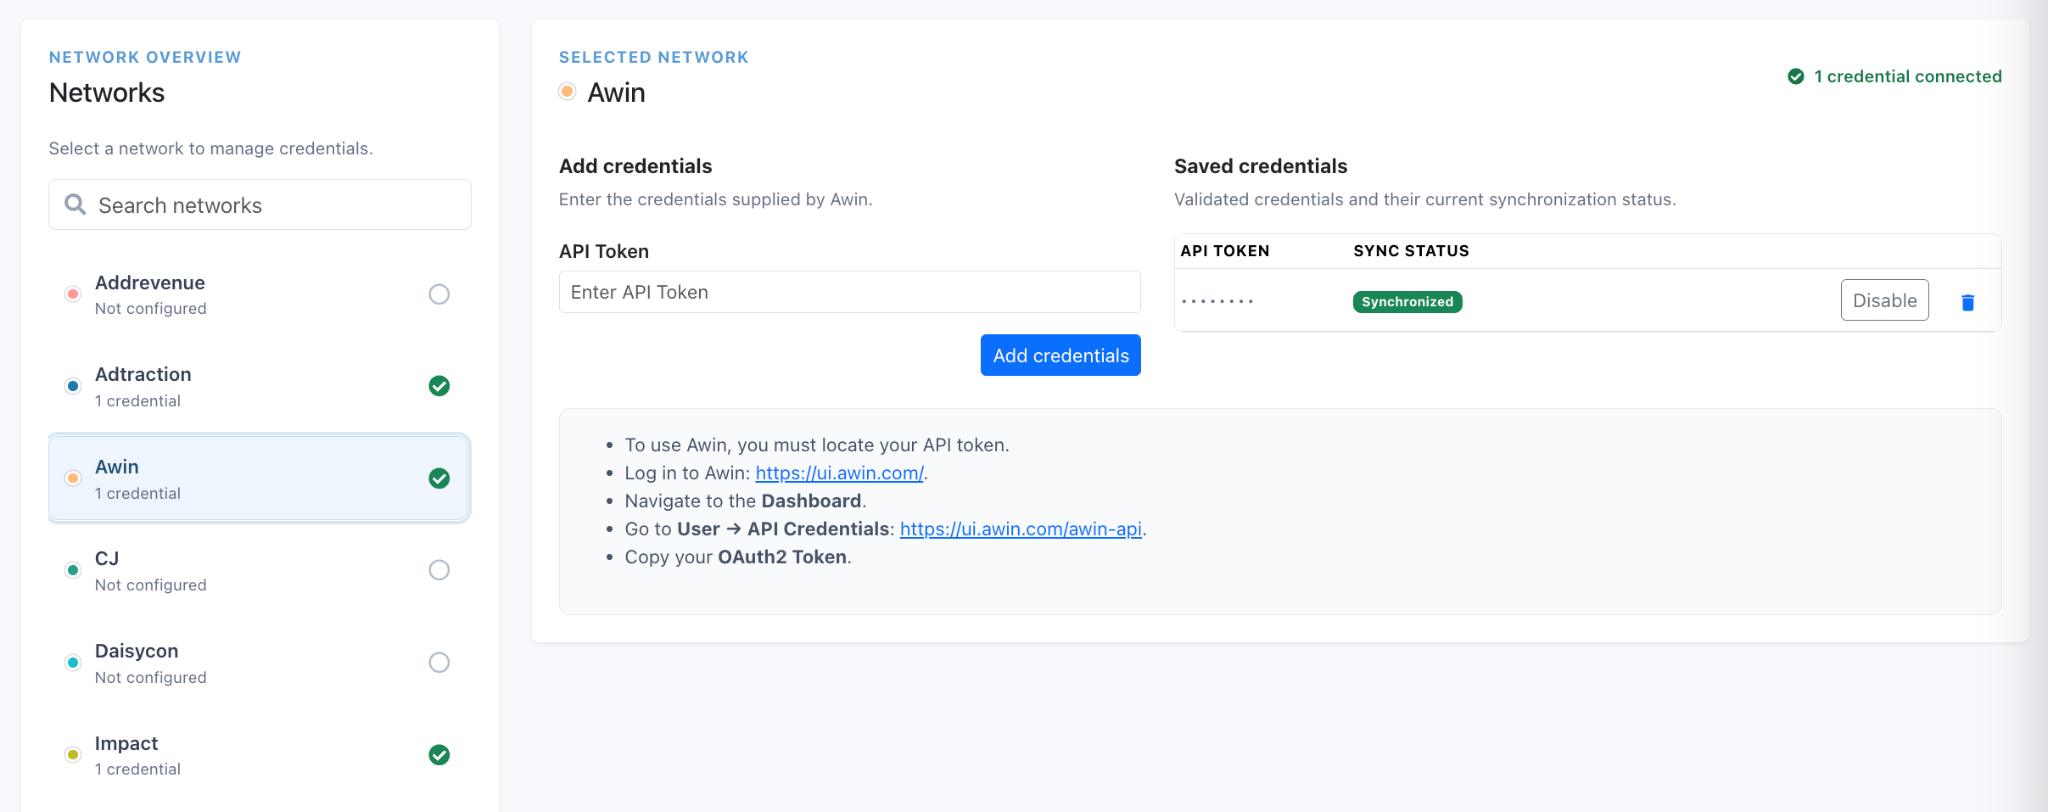This screenshot has height=812, width=2048.
Task: Open the awin-api credentials link
Action: (1021, 529)
